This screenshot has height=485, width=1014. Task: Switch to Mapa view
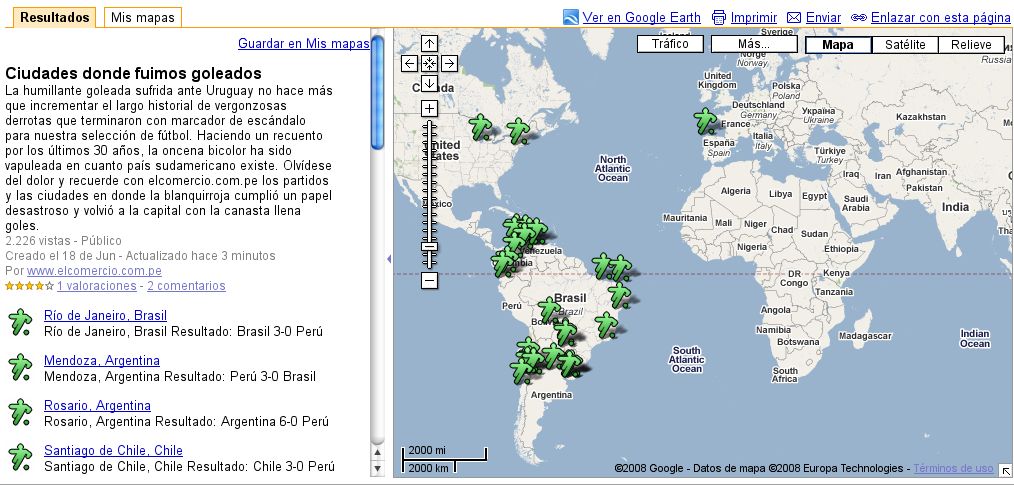click(838, 45)
